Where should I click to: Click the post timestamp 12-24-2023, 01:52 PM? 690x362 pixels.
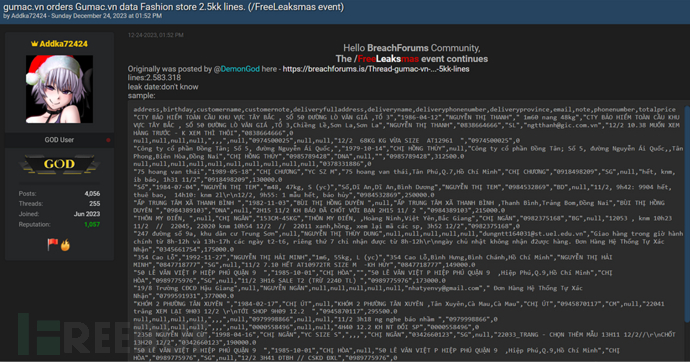coord(156,35)
